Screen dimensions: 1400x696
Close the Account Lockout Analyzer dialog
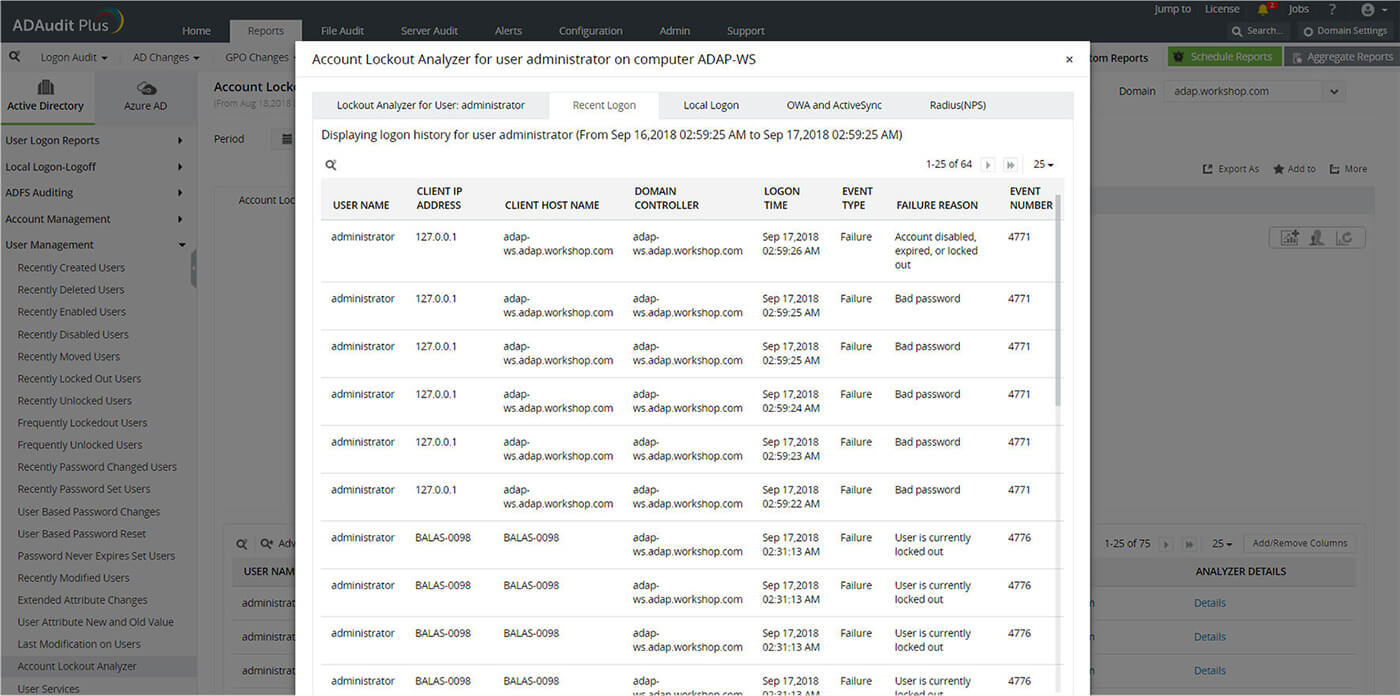[1069, 60]
